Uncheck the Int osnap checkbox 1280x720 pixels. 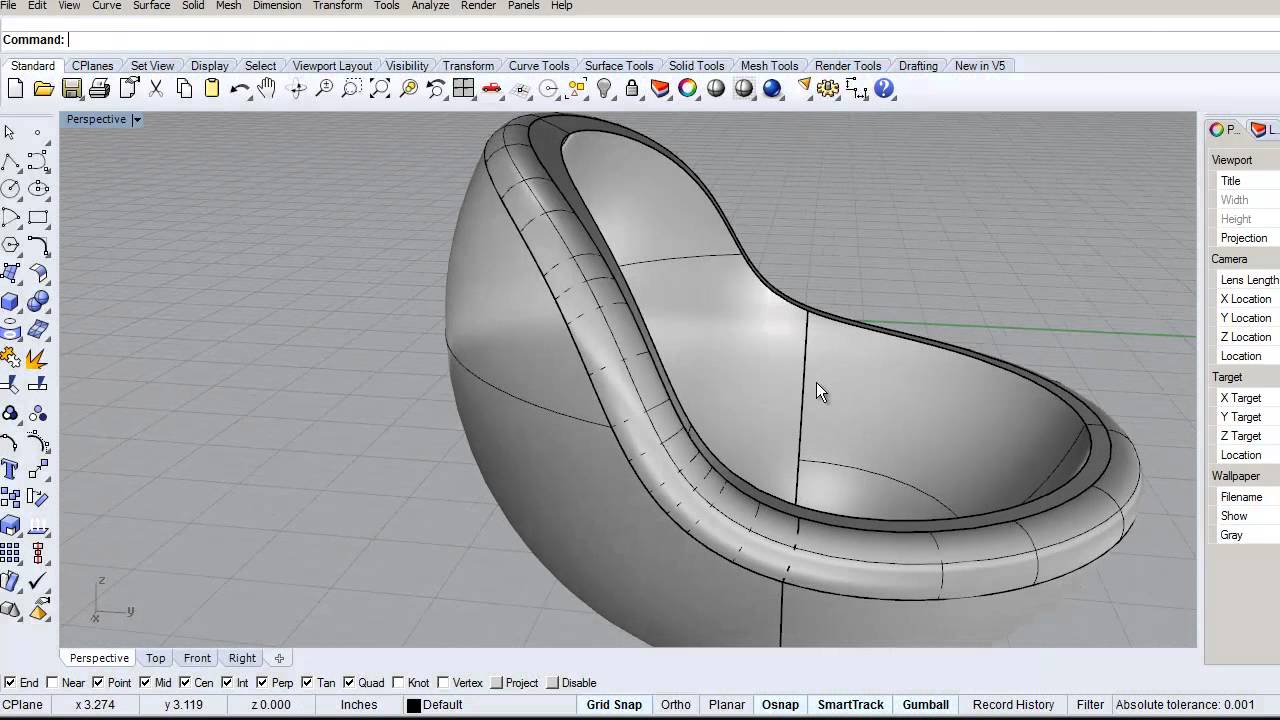227,683
